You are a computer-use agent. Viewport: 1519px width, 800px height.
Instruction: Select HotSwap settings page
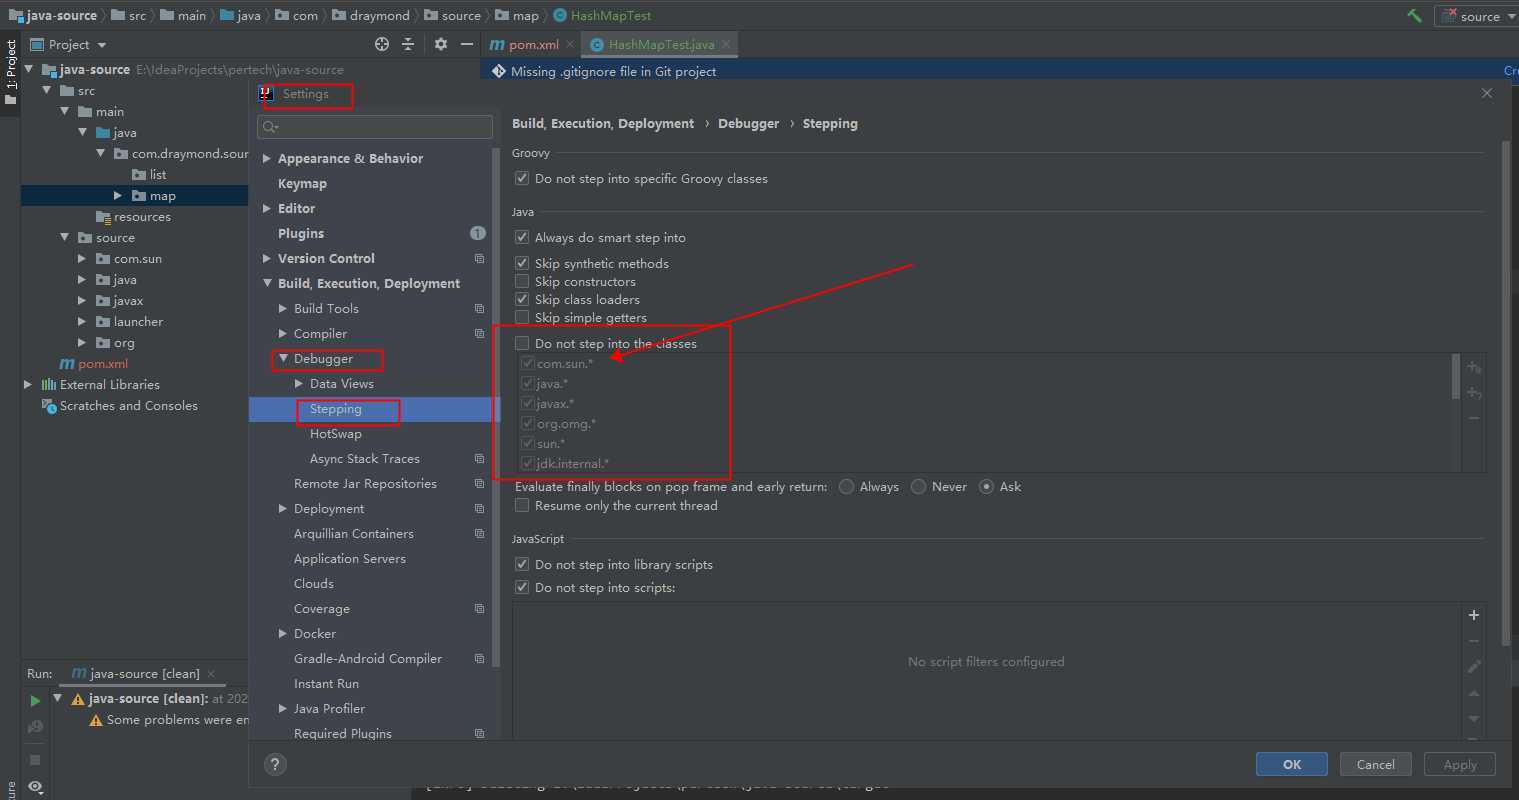click(336, 434)
